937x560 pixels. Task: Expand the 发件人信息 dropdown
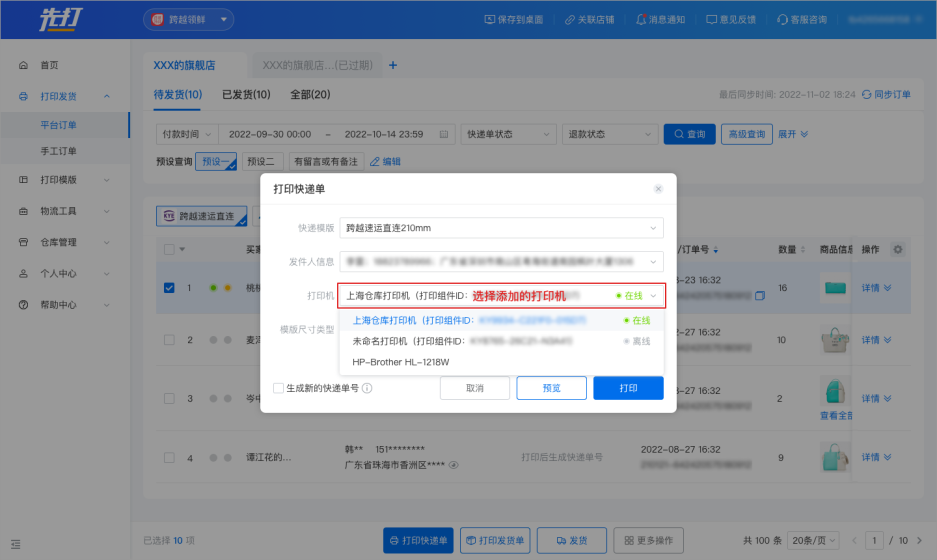pyautogui.click(x=500, y=262)
